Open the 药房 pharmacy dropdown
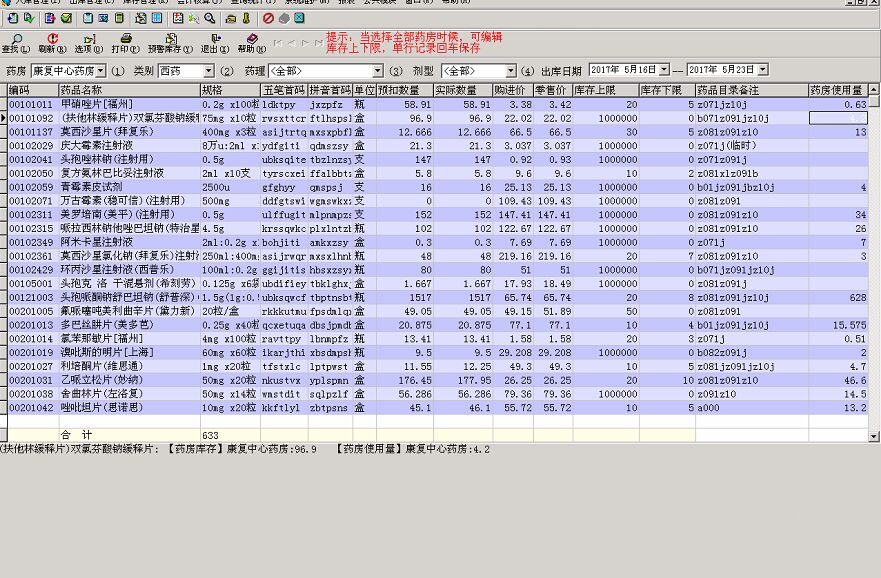 (x=101, y=71)
